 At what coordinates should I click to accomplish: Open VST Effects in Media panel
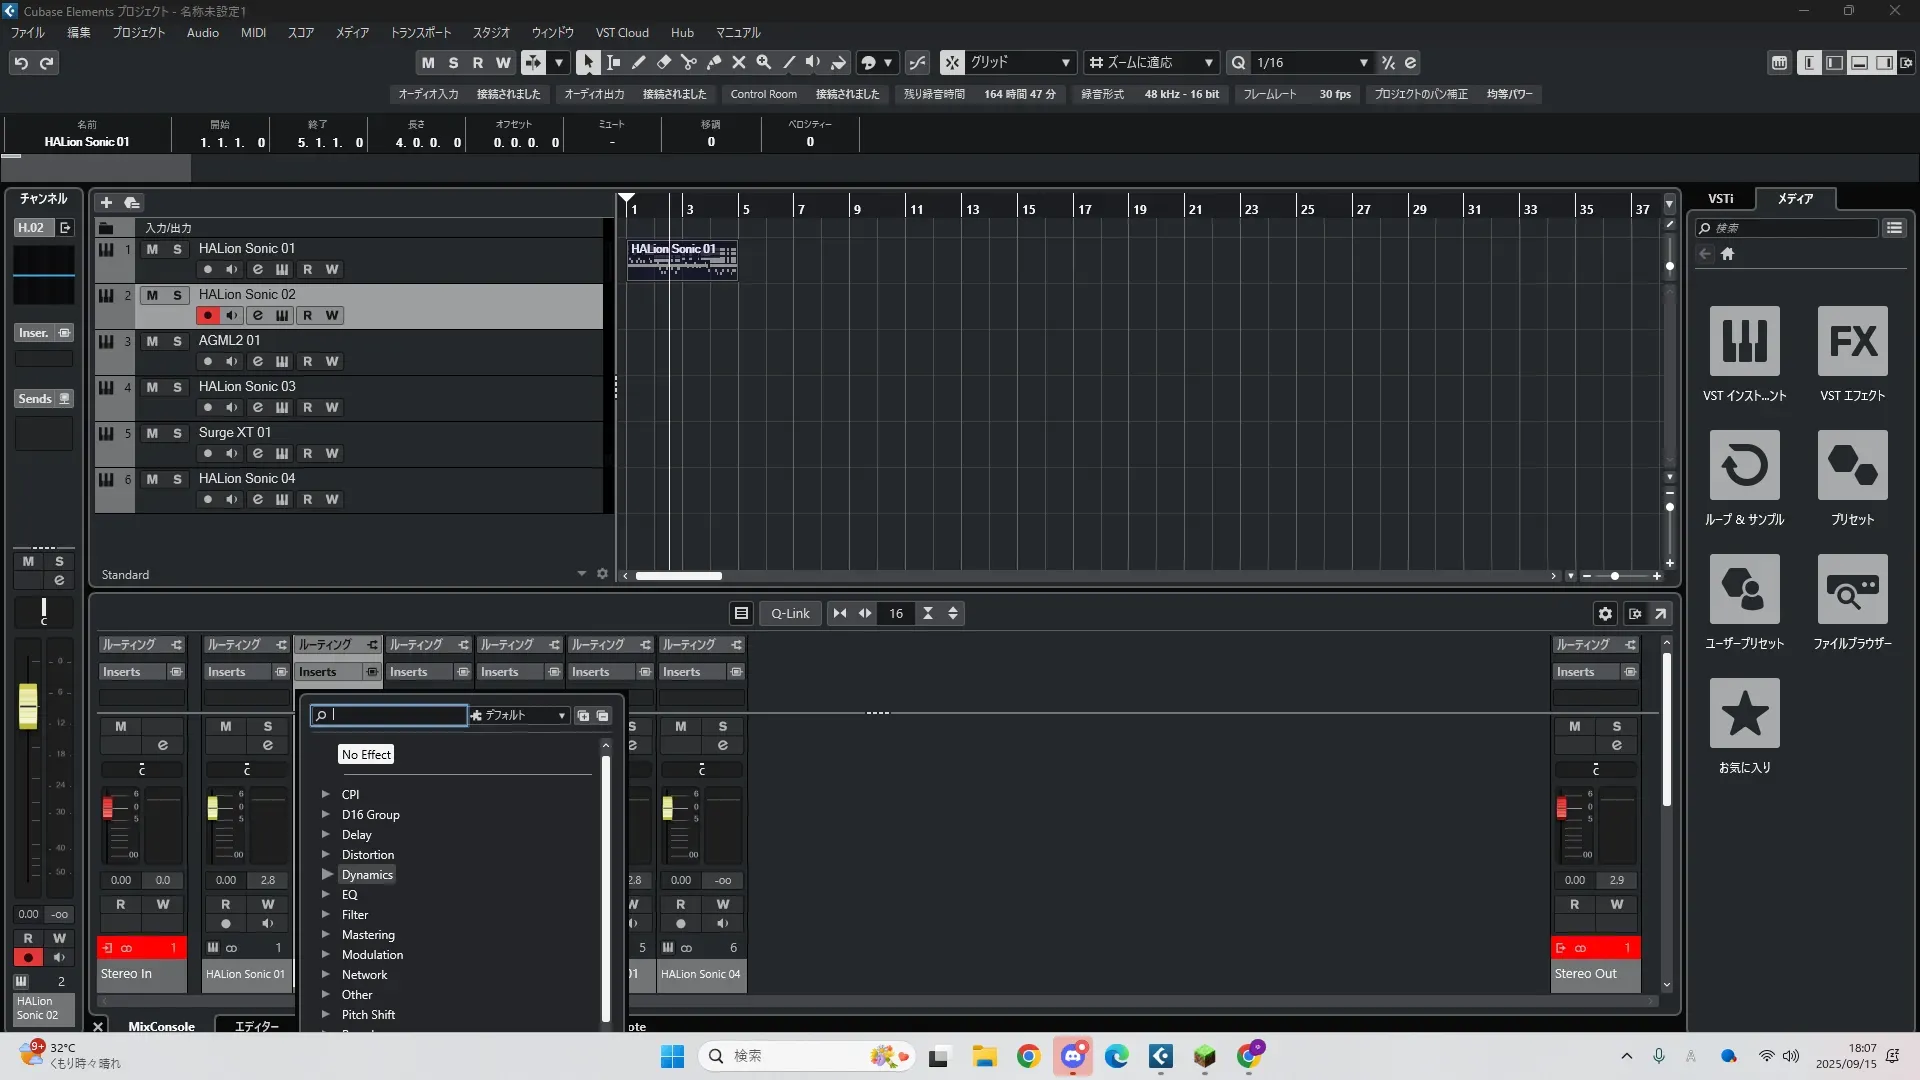[x=1852, y=341]
